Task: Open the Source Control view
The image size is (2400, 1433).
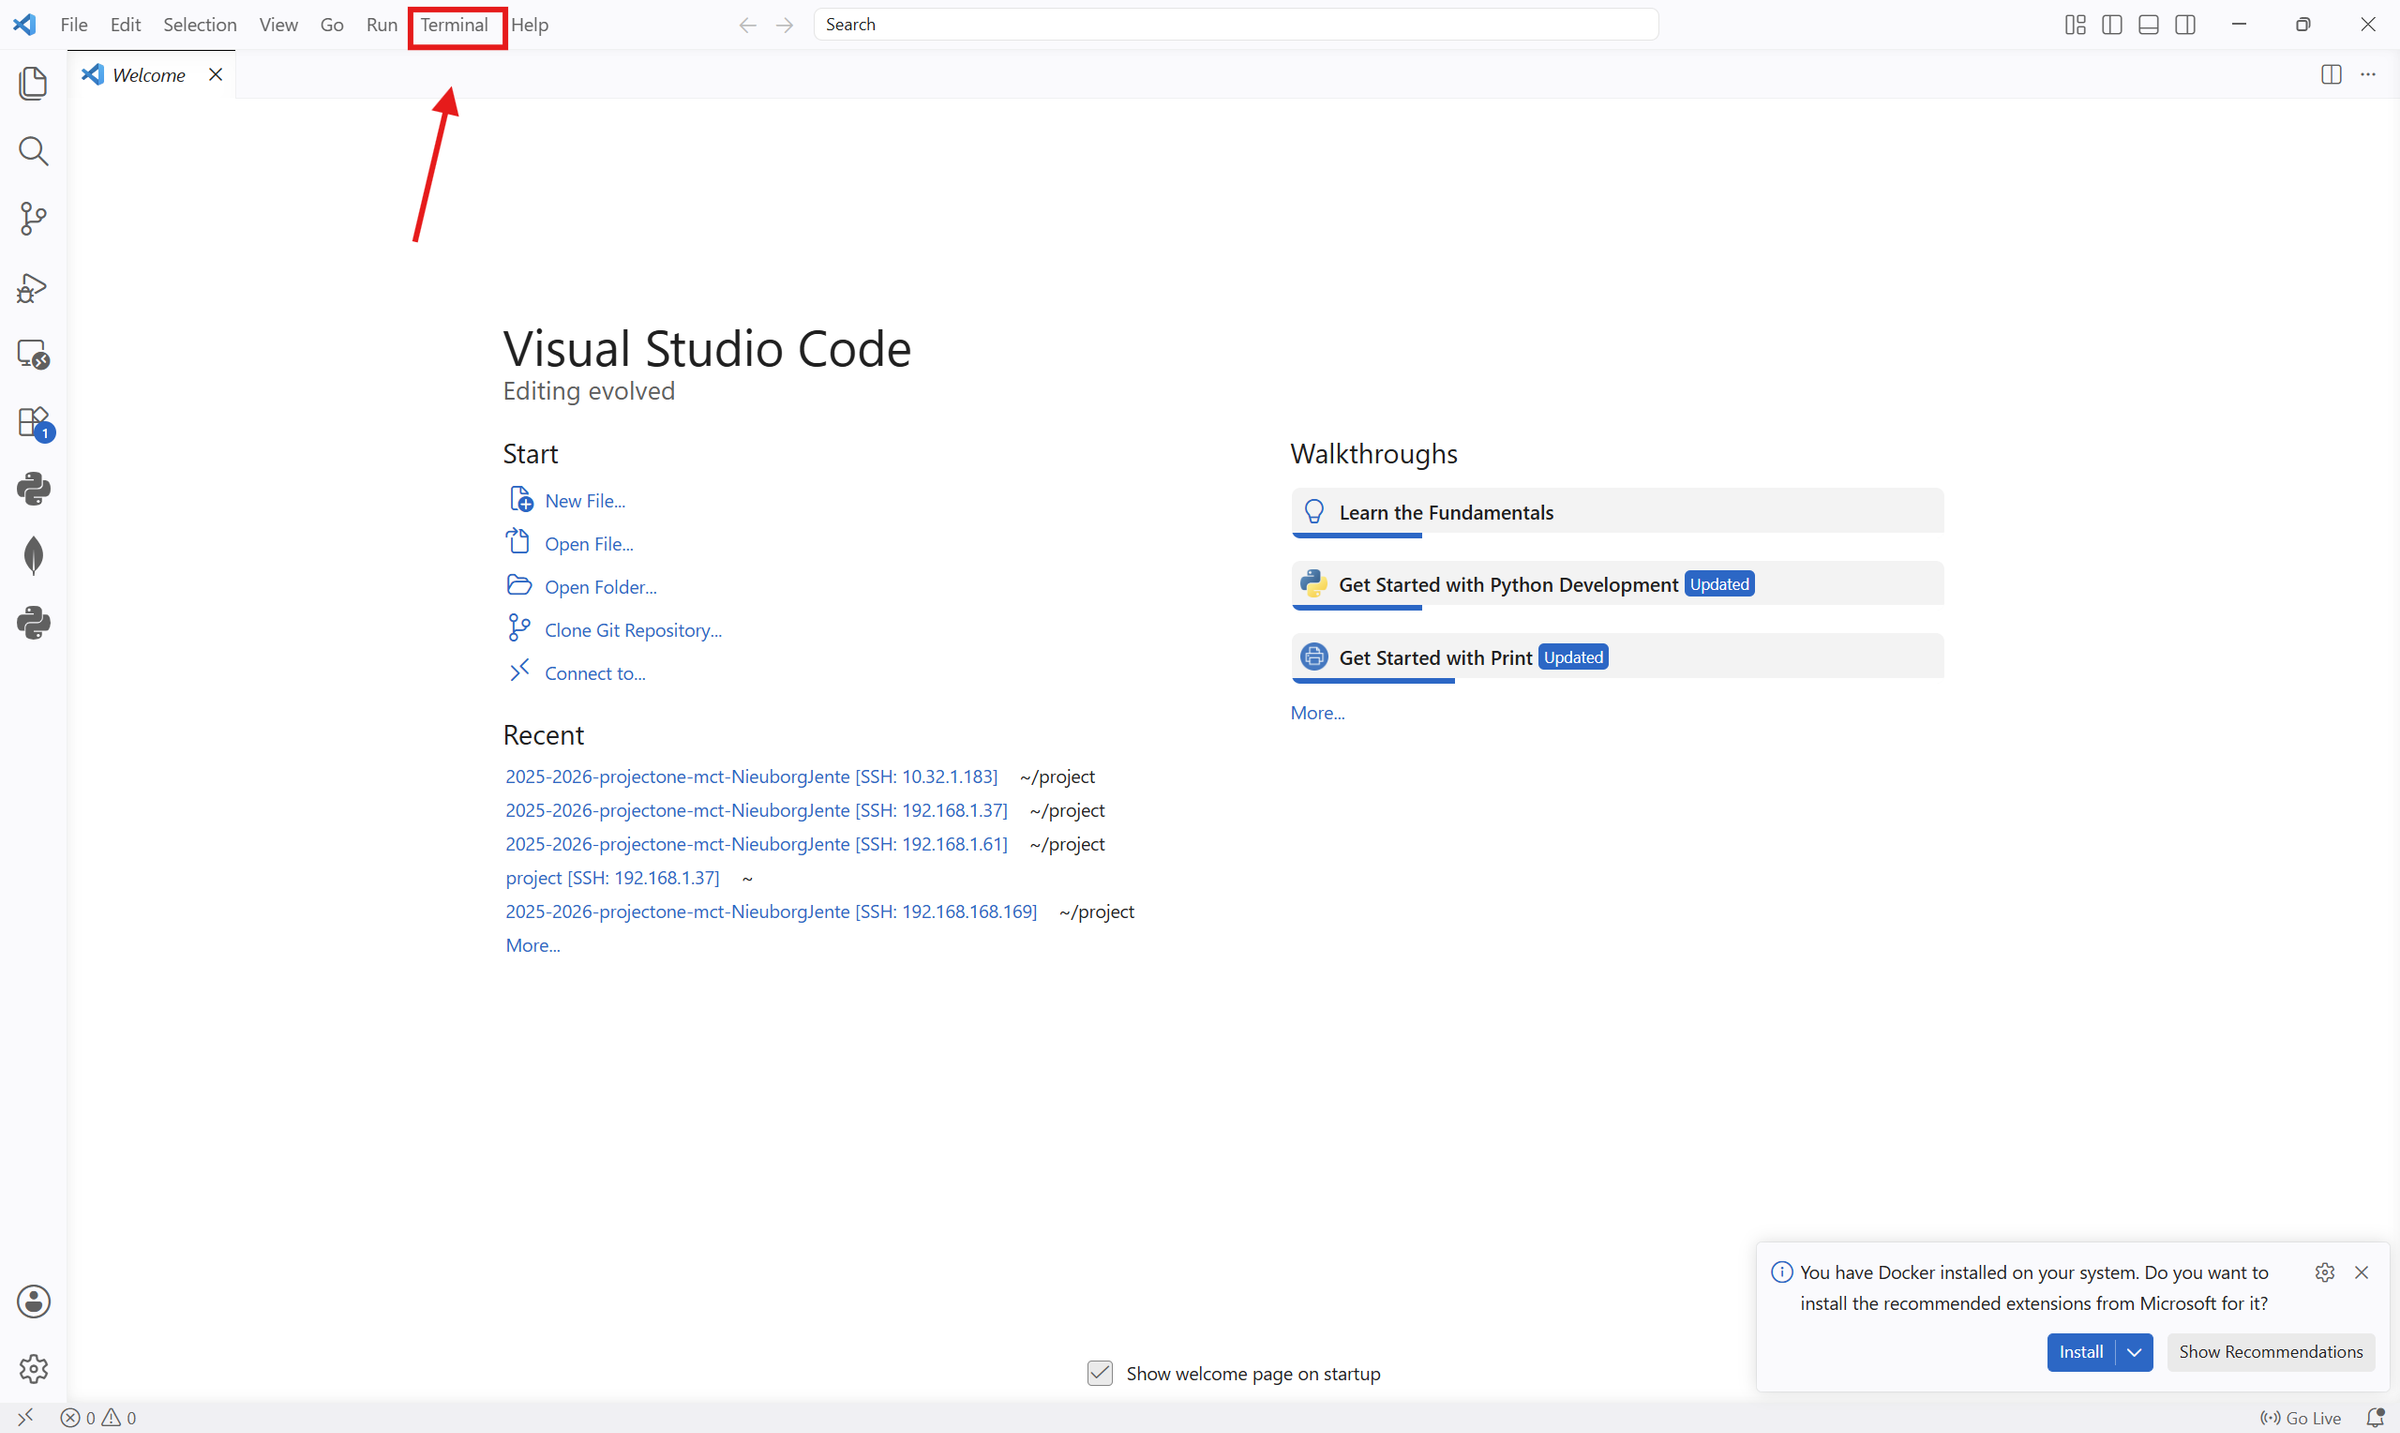Action: pos(33,219)
